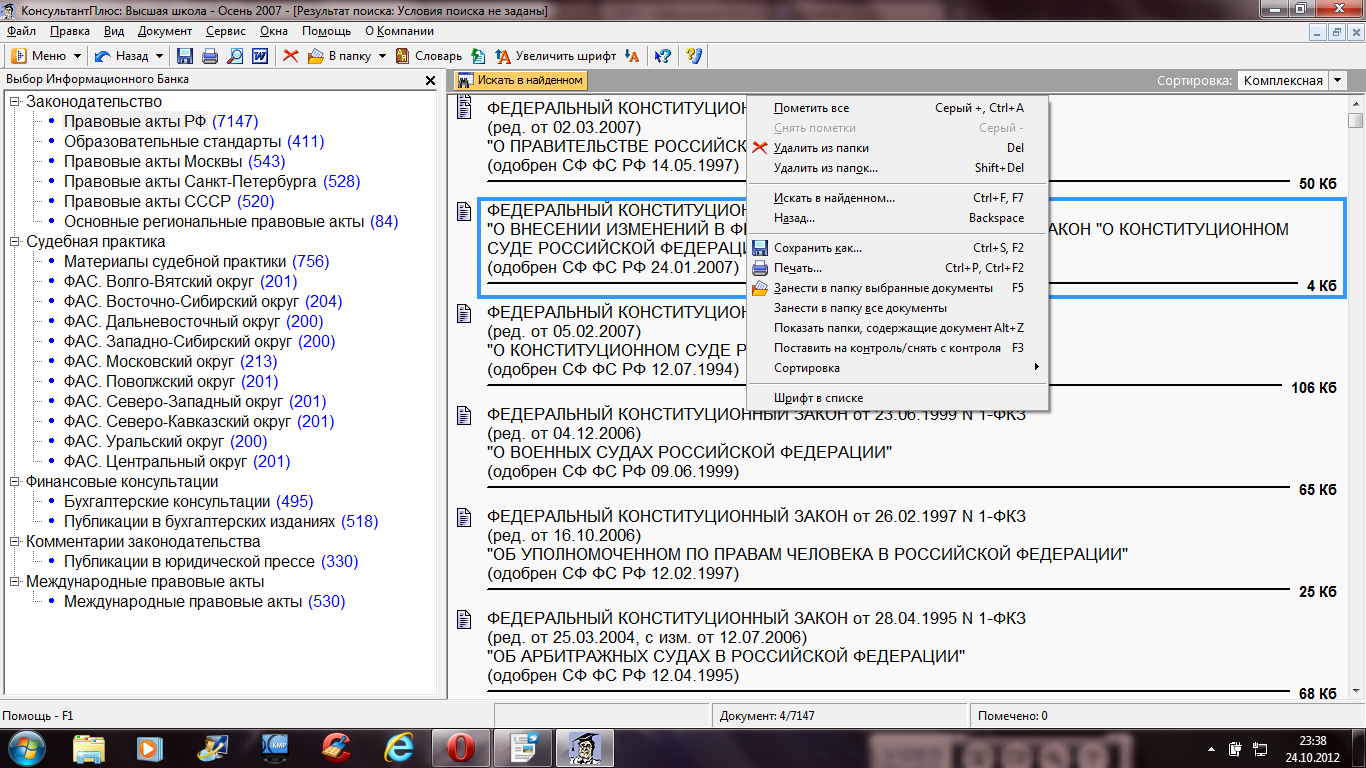Choose Занести в папку выбранные документы
Image resolution: width=1366 pixels, height=768 pixels.
pos(897,288)
